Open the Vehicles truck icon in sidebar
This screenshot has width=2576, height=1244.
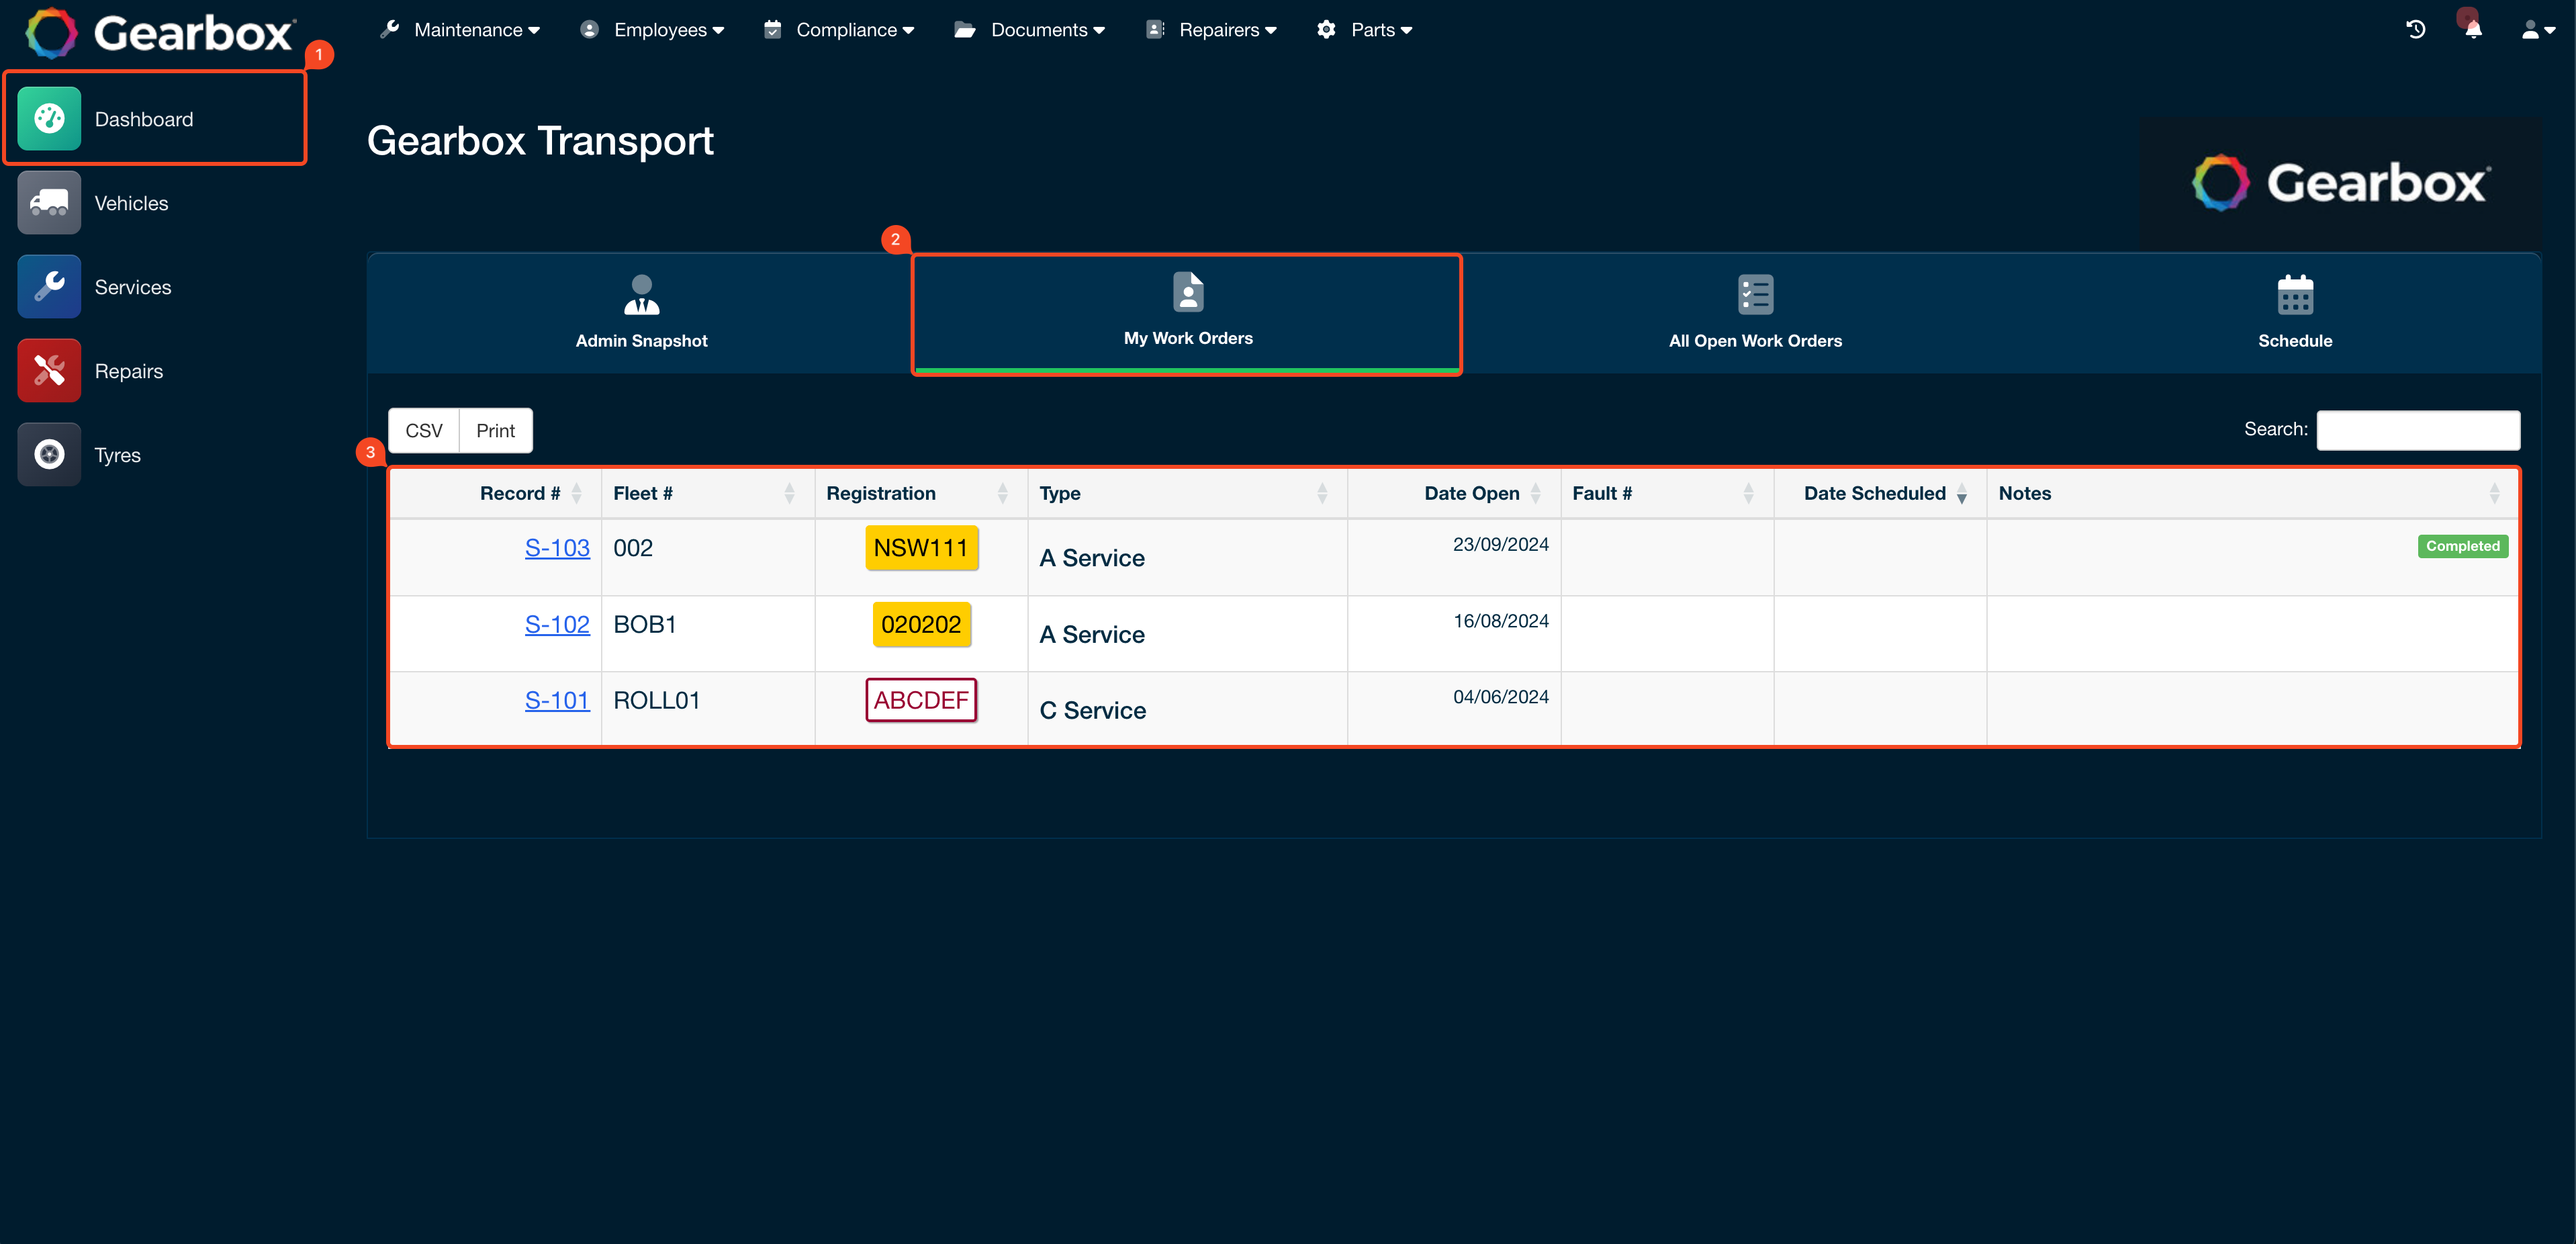(49, 203)
